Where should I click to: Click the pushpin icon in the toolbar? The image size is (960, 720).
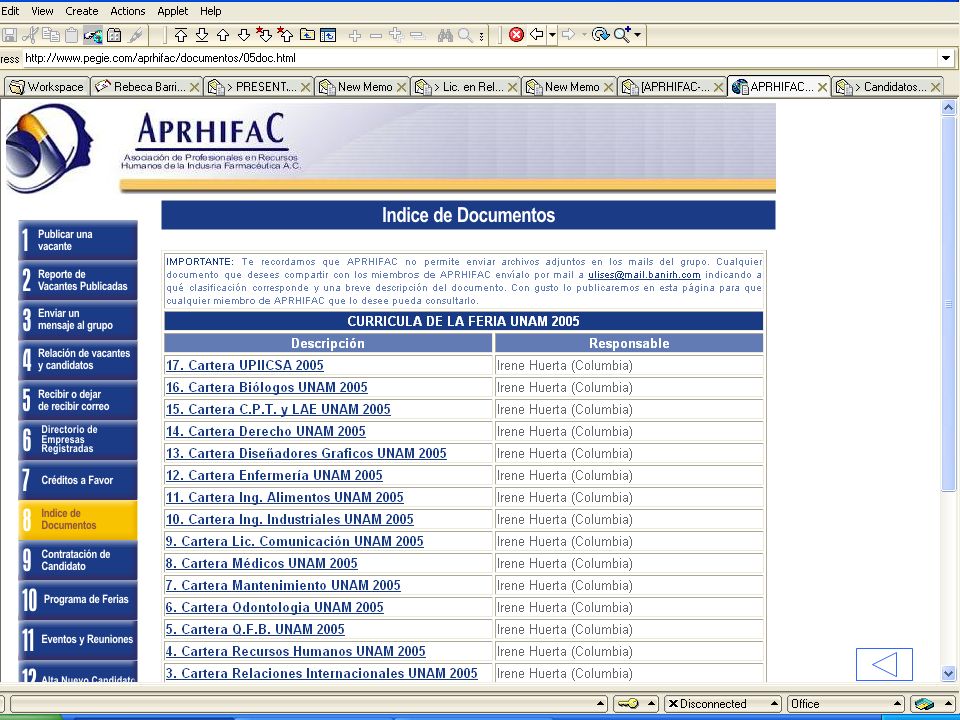coord(135,35)
